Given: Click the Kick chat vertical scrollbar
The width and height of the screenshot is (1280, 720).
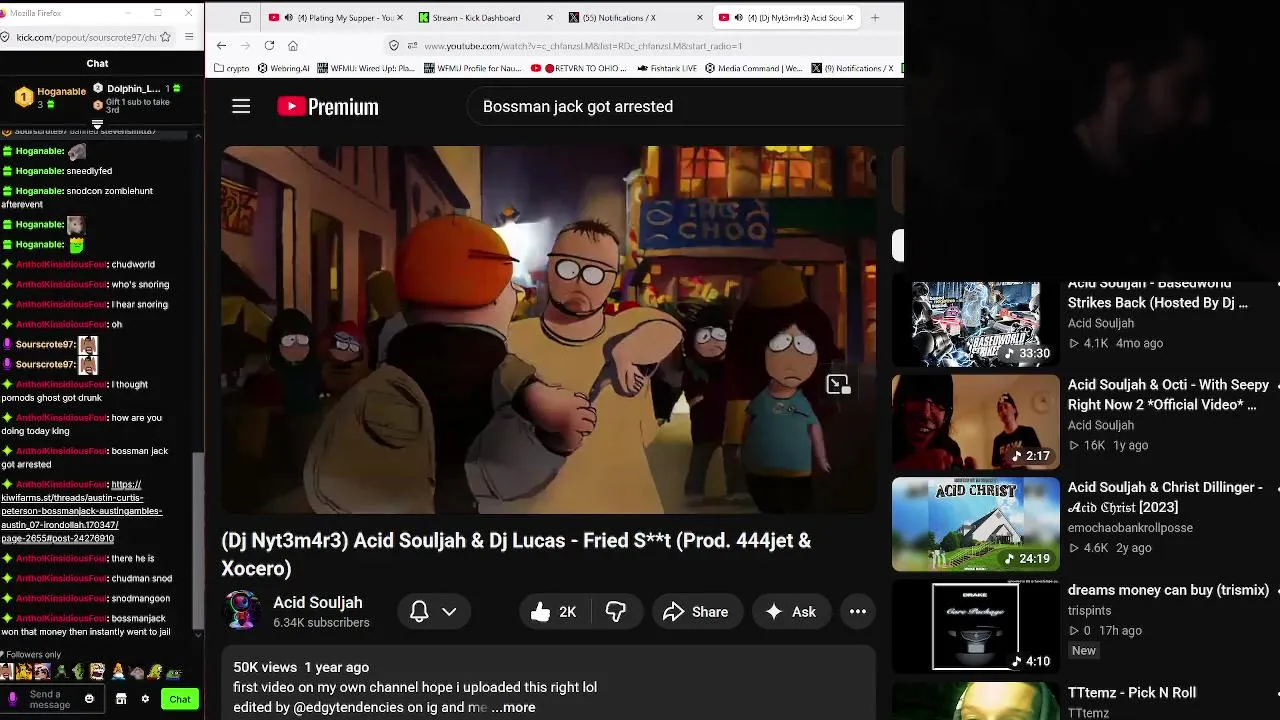Looking at the screenshot, I should coord(198,540).
